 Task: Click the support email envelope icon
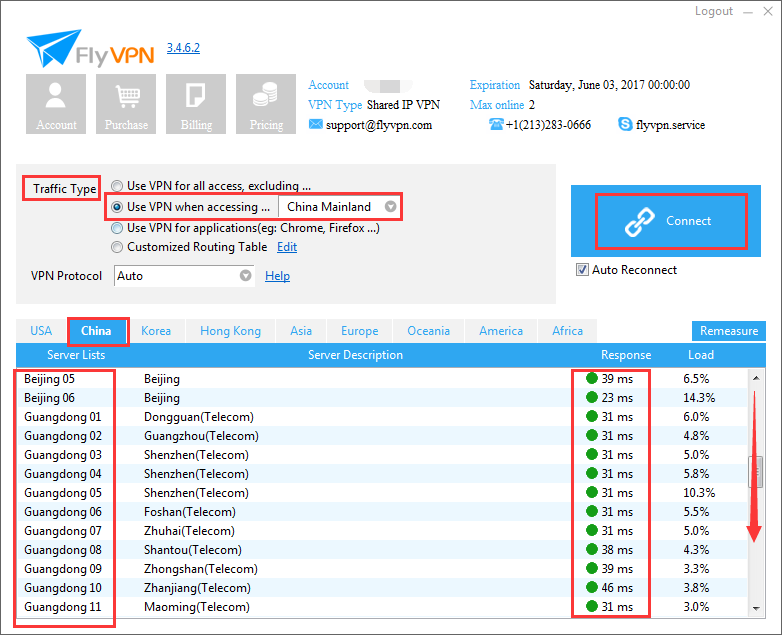point(315,124)
